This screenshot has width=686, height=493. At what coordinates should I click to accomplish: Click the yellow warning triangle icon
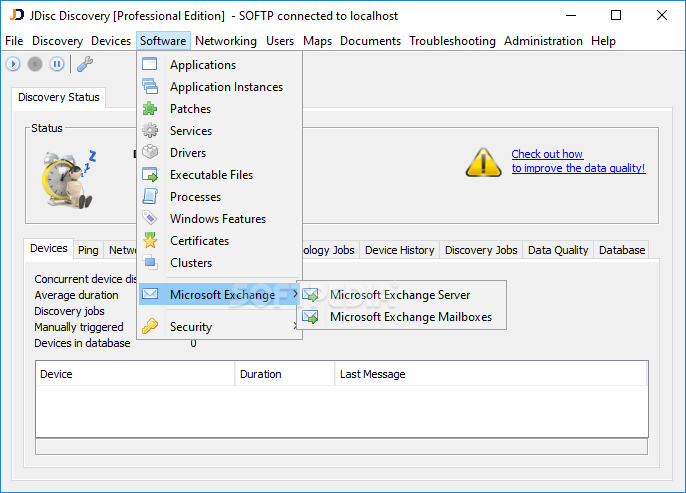coord(483,162)
